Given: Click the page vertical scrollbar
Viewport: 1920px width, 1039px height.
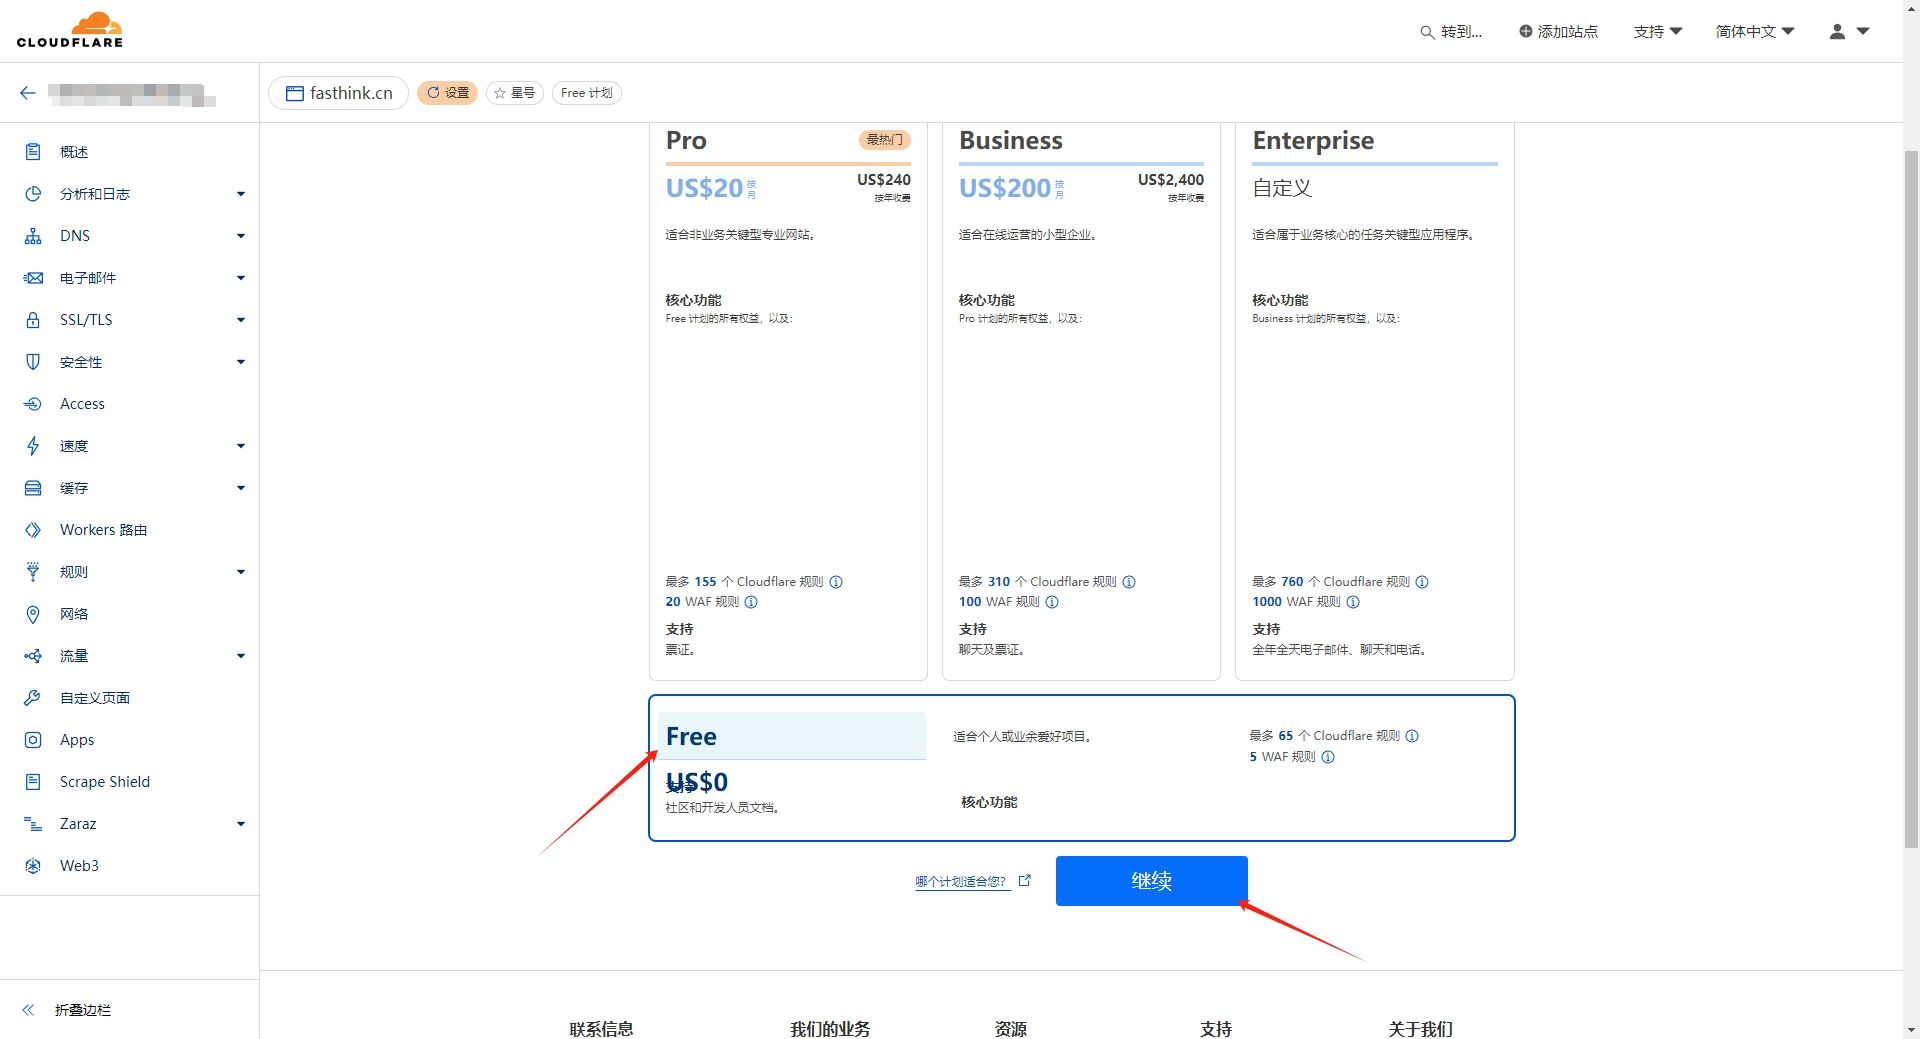Looking at the screenshot, I should (x=1911, y=500).
